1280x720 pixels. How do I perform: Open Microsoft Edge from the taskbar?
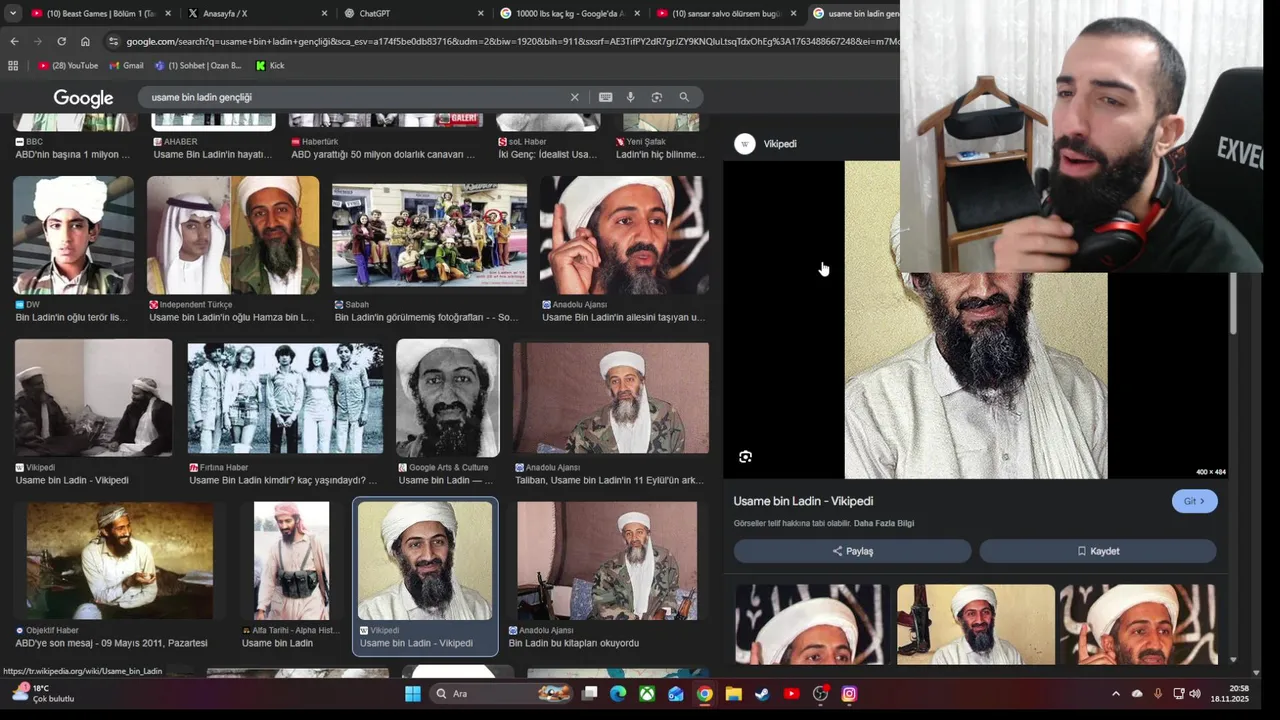[618, 693]
